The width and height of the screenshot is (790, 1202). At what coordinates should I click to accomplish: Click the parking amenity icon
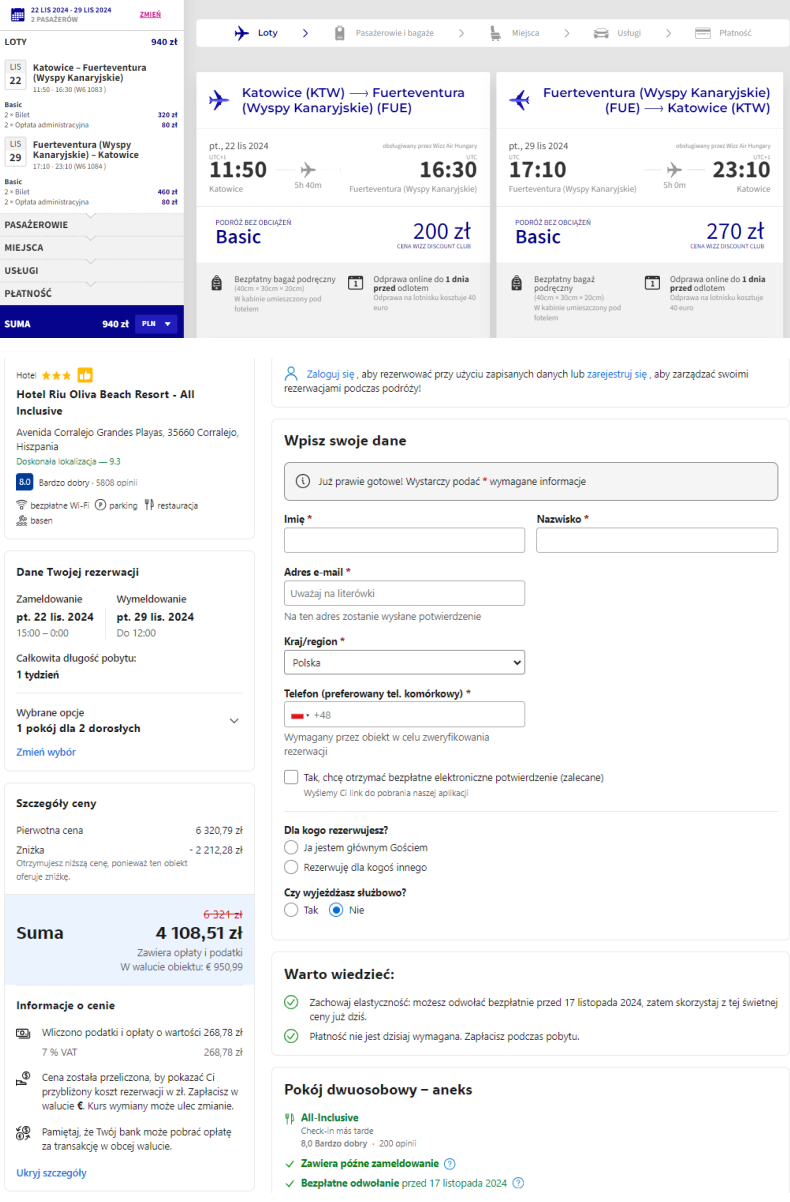click(100, 505)
